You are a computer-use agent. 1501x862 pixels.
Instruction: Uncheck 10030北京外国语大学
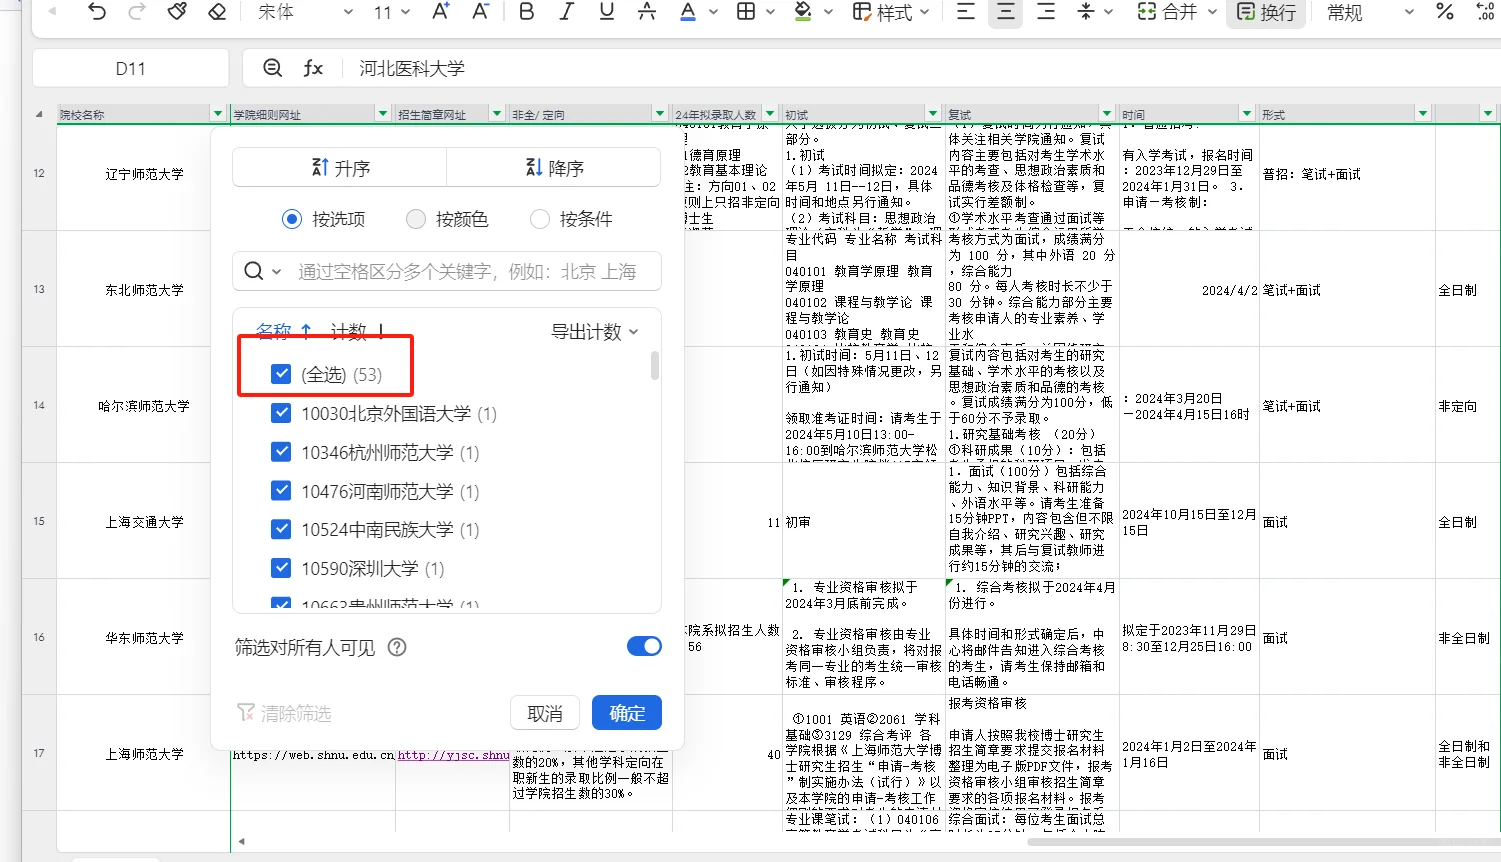pyautogui.click(x=281, y=413)
